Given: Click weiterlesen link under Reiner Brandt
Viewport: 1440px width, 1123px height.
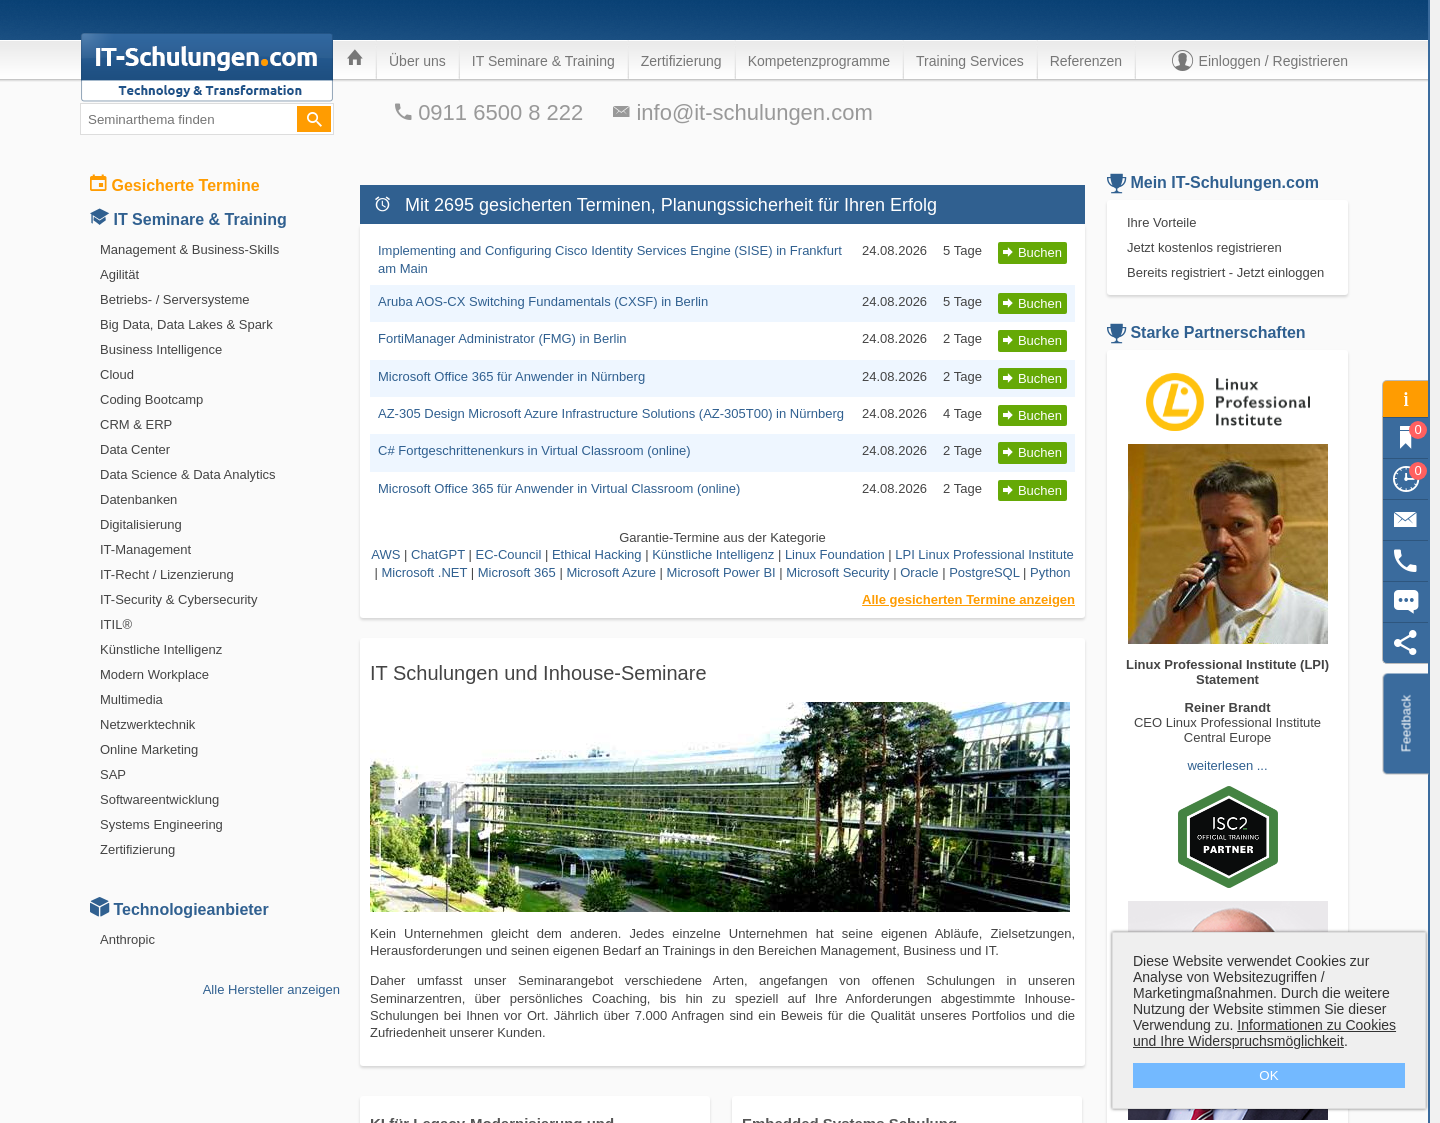Looking at the screenshot, I should (x=1227, y=766).
